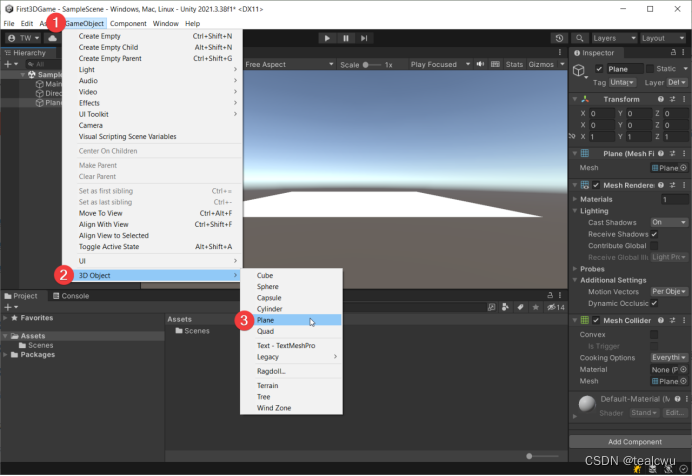Viewport: 692px width, 476px height.
Task: Check Contribute Global Illumination
Action: tap(654, 246)
